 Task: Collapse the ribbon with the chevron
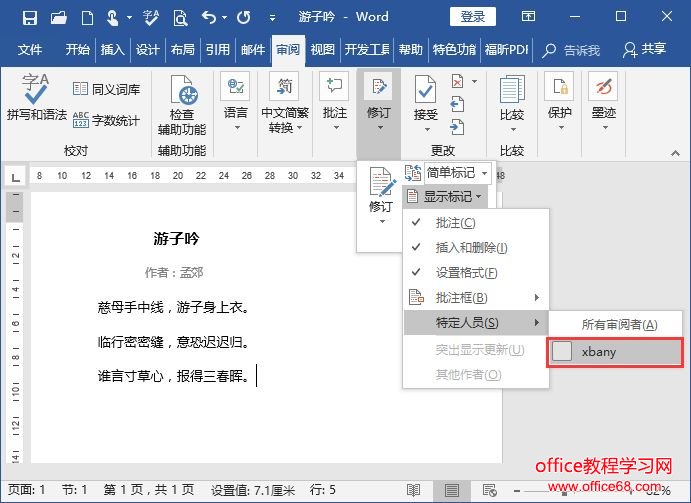[675, 153]
